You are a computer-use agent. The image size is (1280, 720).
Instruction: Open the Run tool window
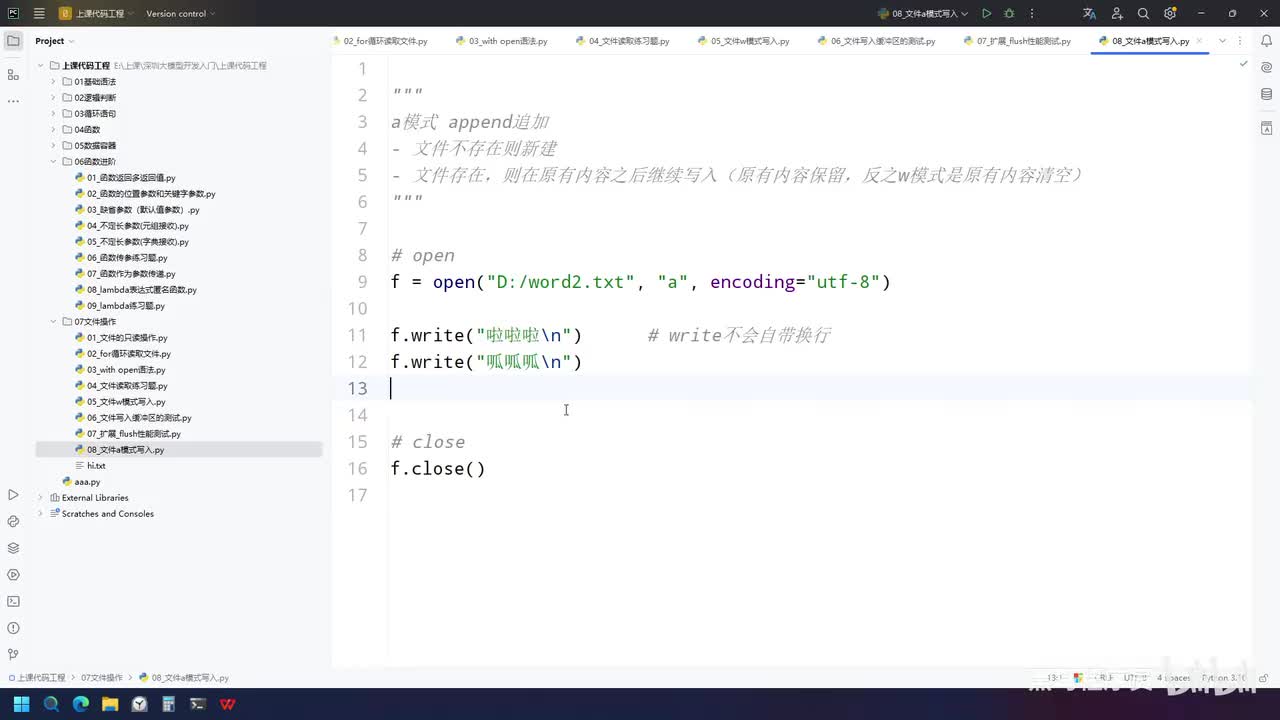coord(13,495)
